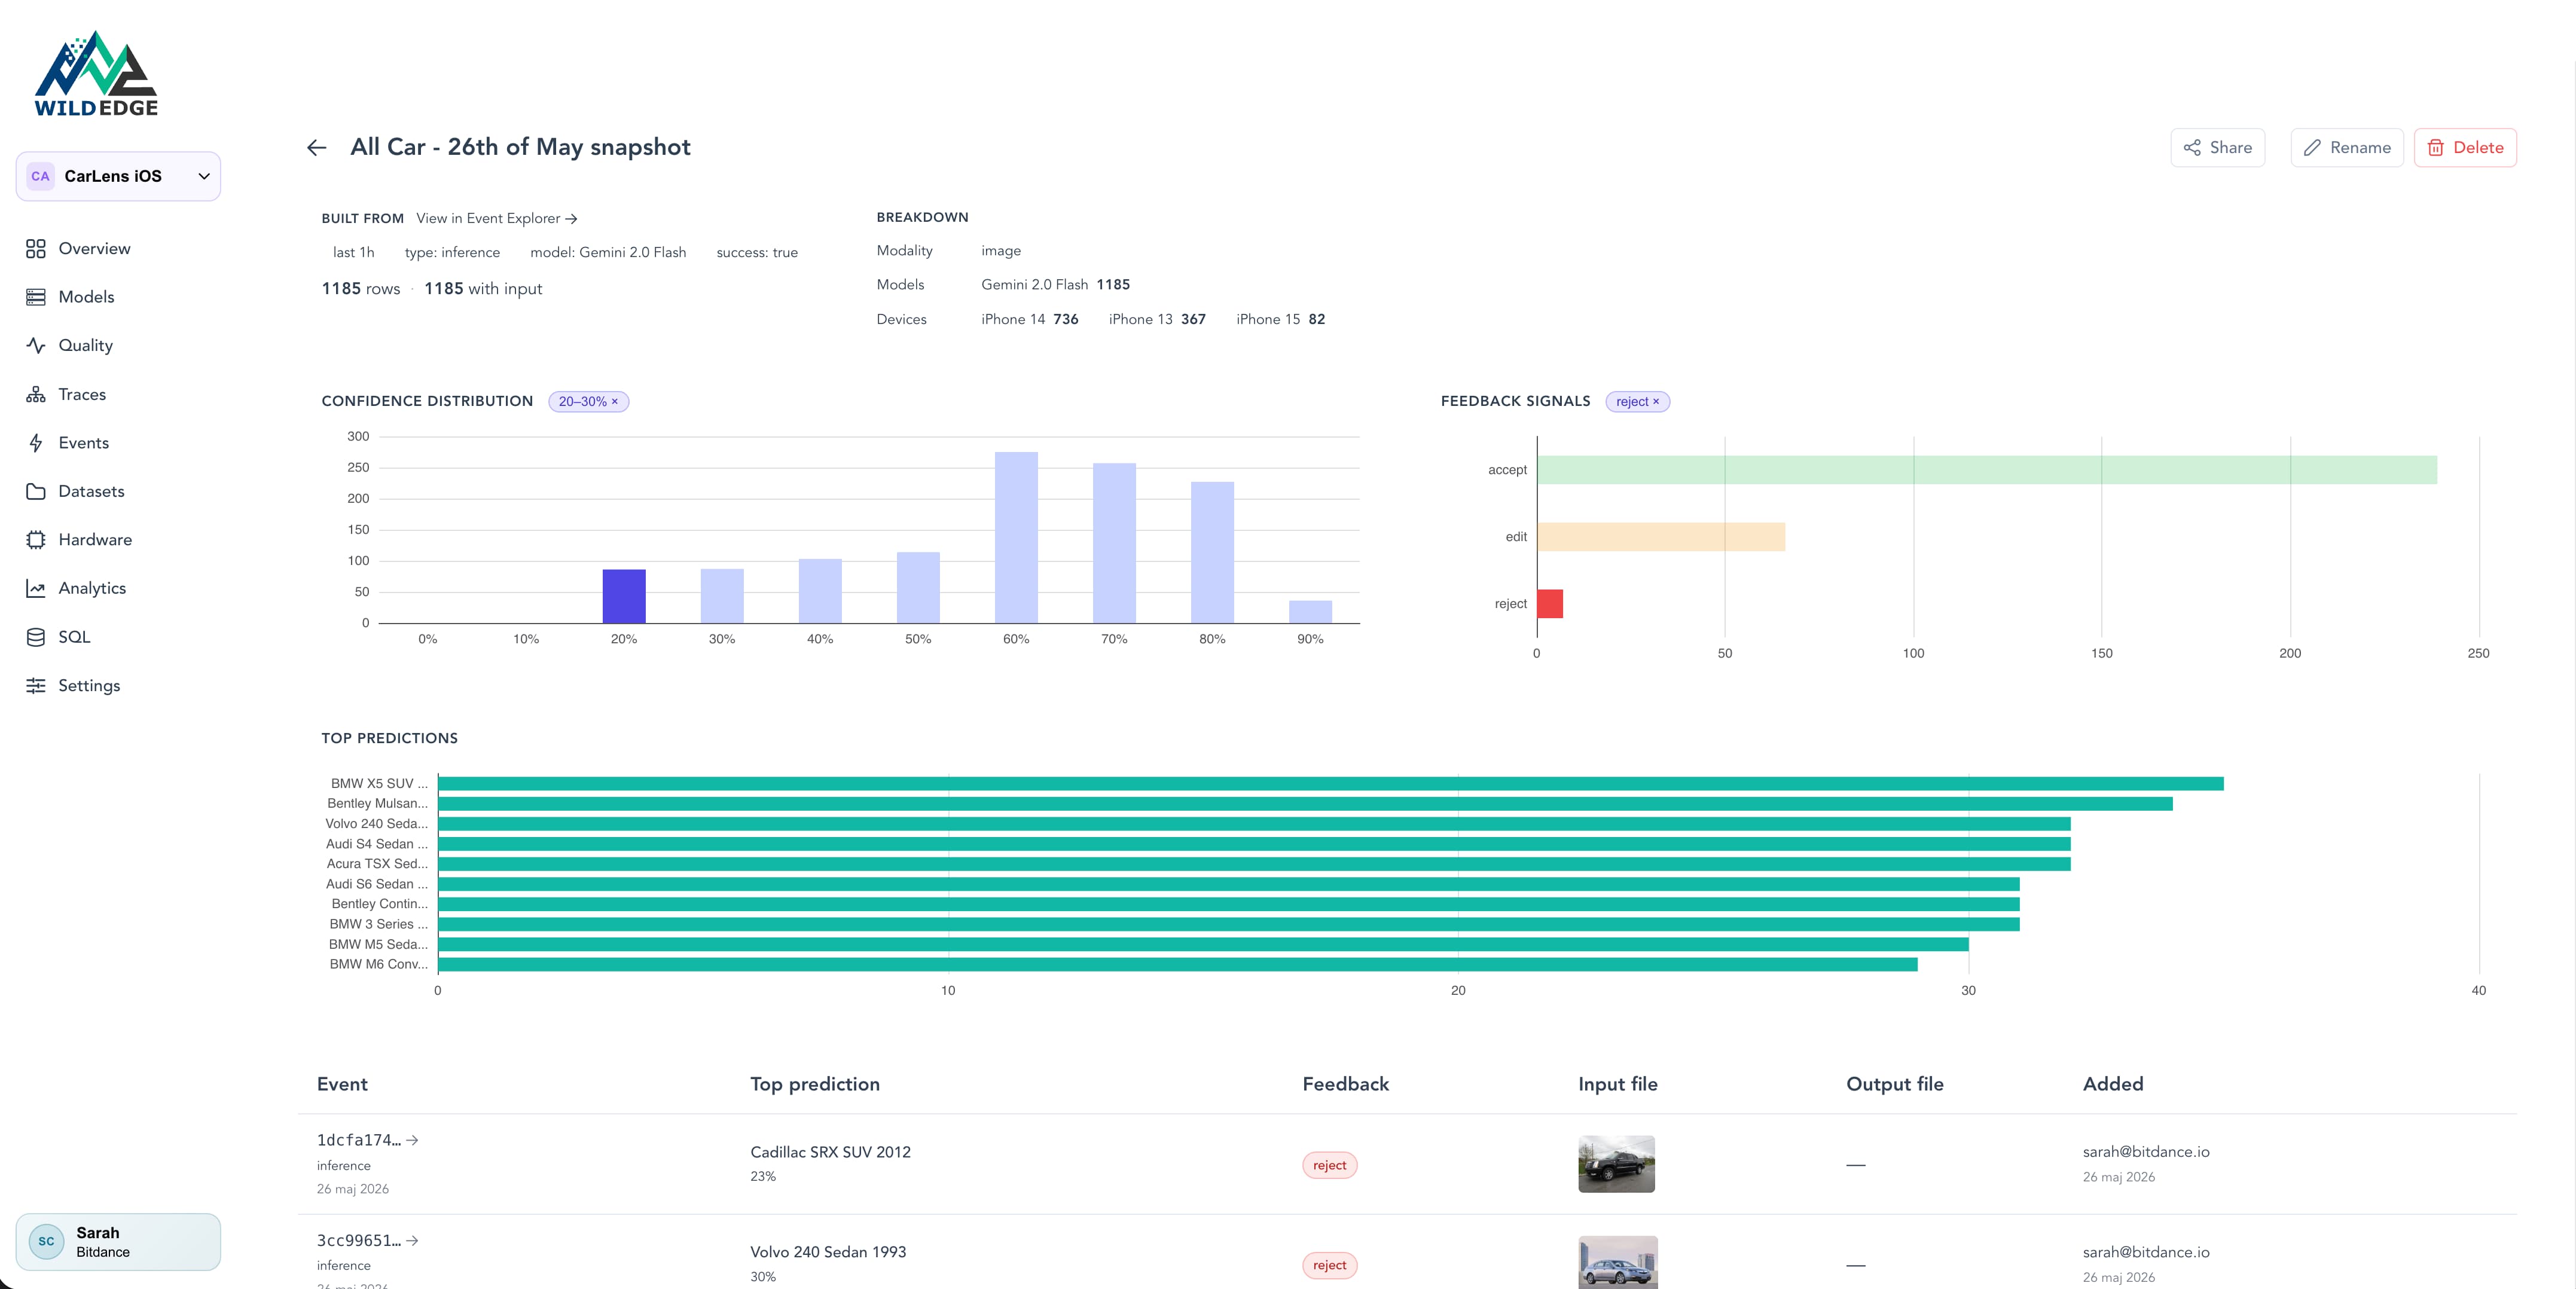Click the green accept feedback bar
The height and width of the screenshot is (1289, 2576).
[x=1987, y=470]
